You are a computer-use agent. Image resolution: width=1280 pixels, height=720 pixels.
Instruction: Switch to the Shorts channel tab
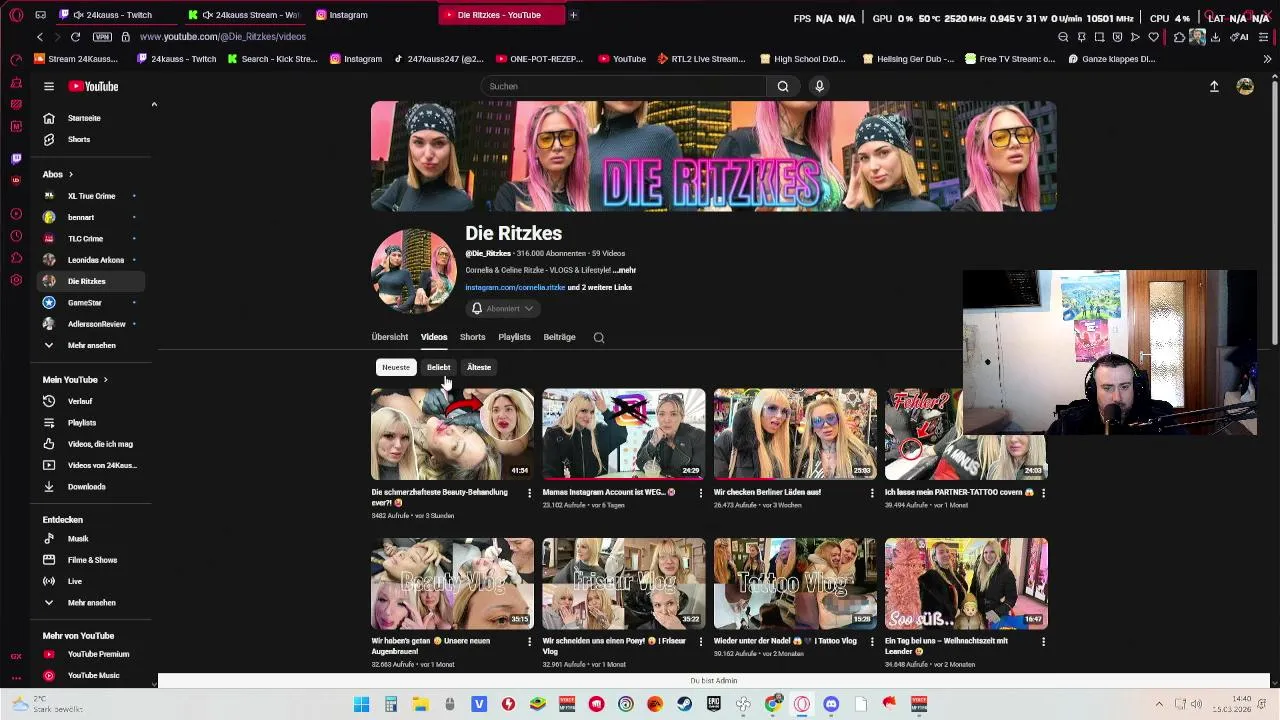tap(472, 337)
